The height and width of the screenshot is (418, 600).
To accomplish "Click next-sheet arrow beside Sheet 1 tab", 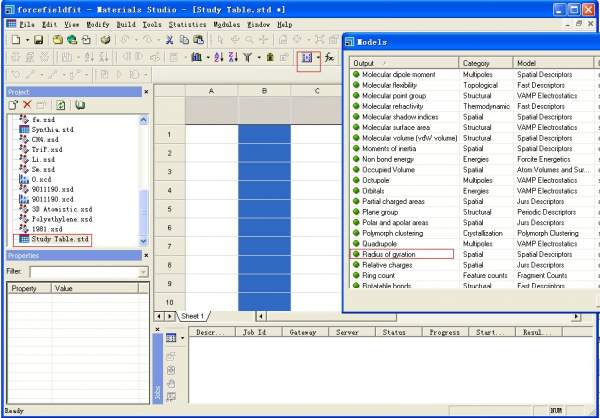I will [x=170, y=316].
